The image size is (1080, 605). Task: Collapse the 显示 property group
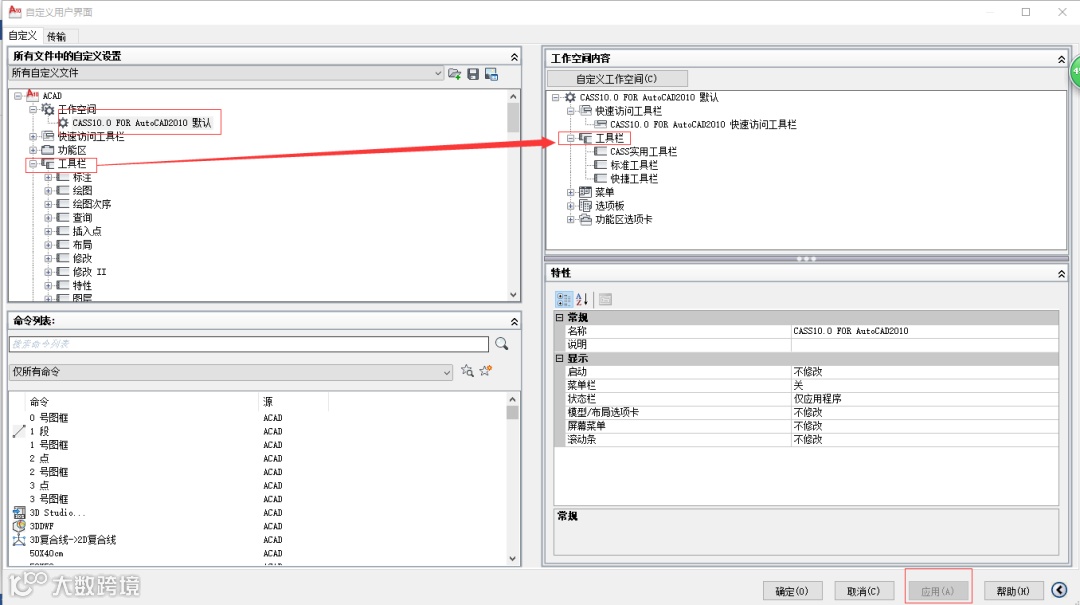pyautogui.click(x=559, y=358)
